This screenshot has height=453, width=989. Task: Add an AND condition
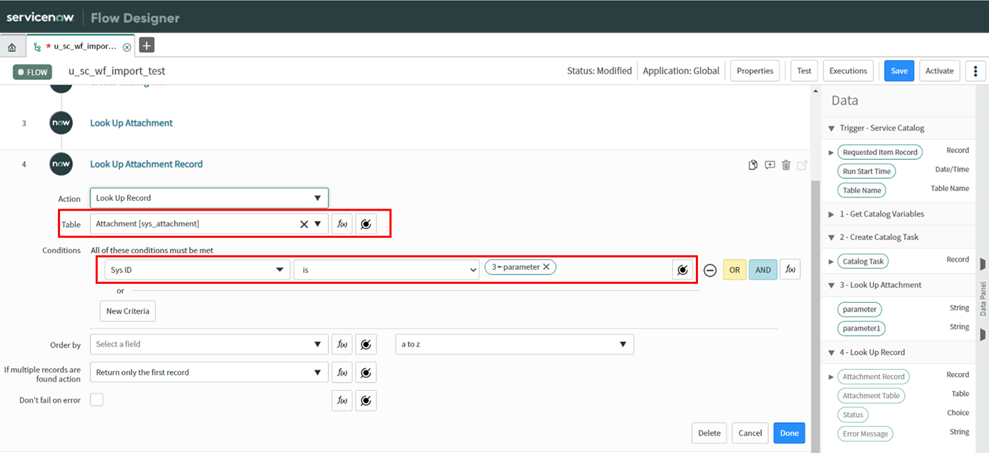763,270
